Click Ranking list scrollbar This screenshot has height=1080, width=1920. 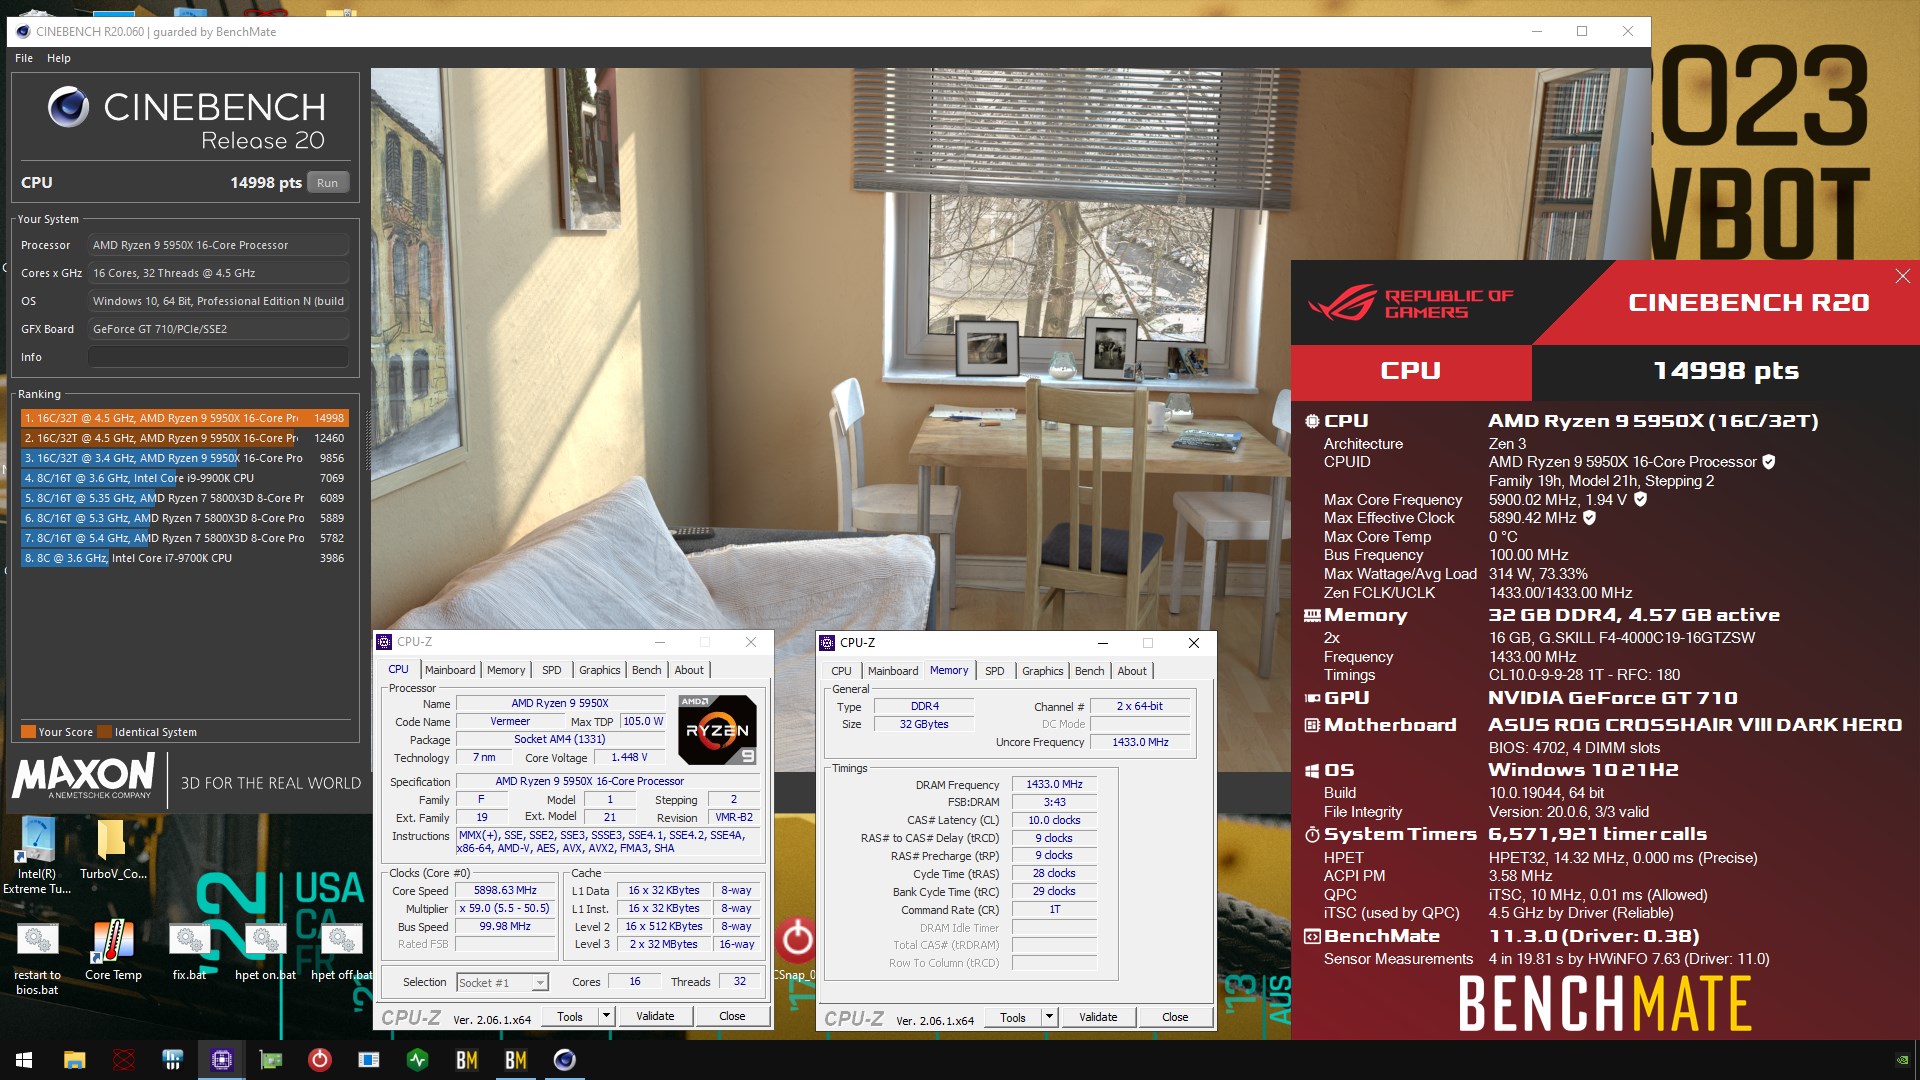click(x=366, y=440)
